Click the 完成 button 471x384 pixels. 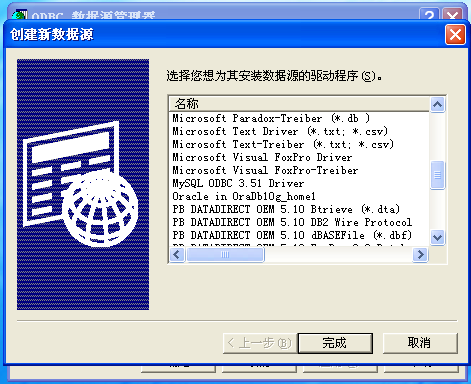pyautogui.click(x=335, y=343)
